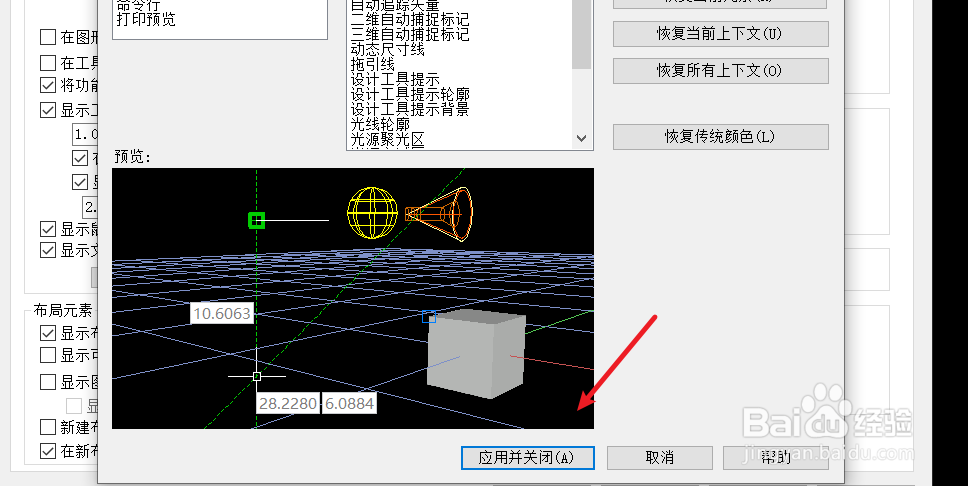Restore classic colors via 恢复传统颜色(L)
The height and width of the screenshot is (486, 968).
[x=720, y=136]
